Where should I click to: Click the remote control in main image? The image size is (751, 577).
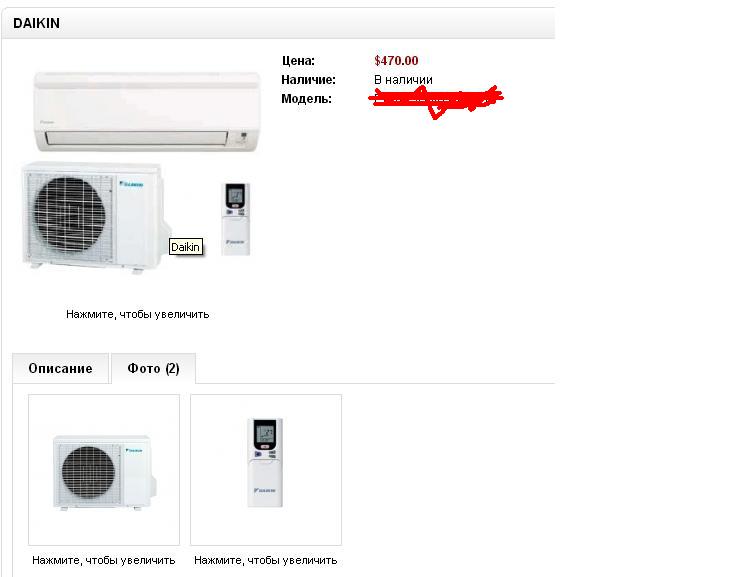(236, 219)
